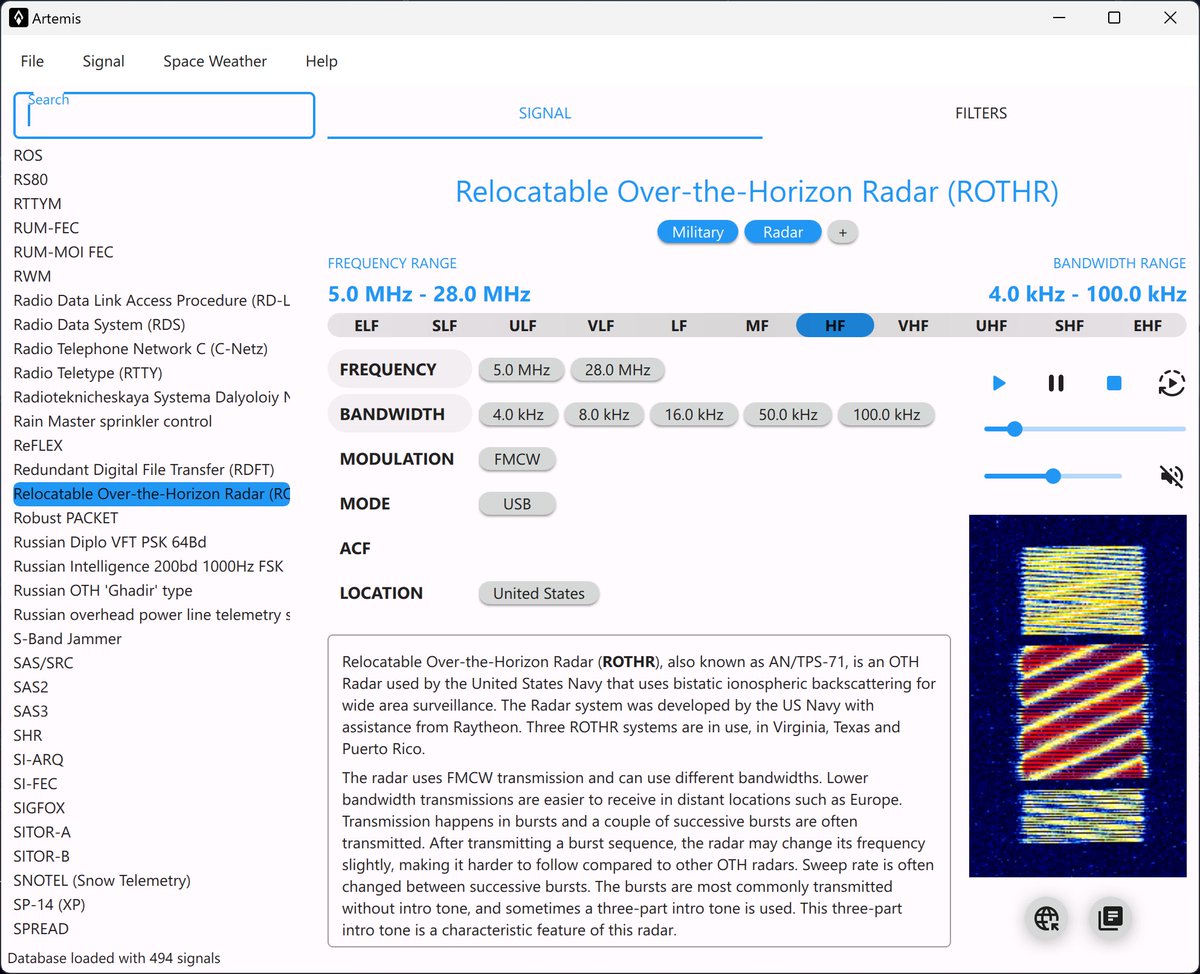This screenshot has height=974, width=1200.
Task: Select the ULF band chip
Action: [523, 325]
